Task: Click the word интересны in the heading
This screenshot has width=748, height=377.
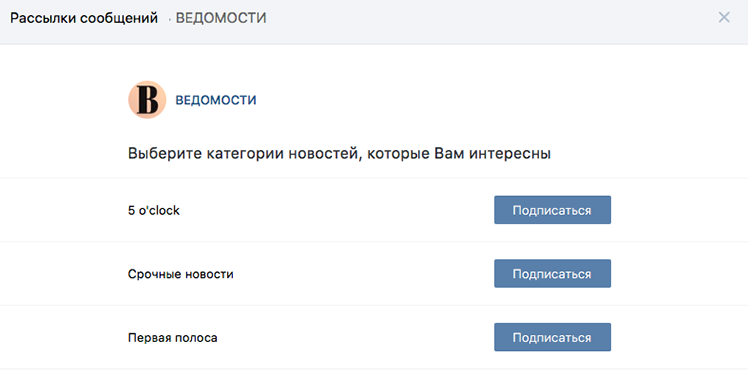Action: pyautogui.click(x=509, y=154)
